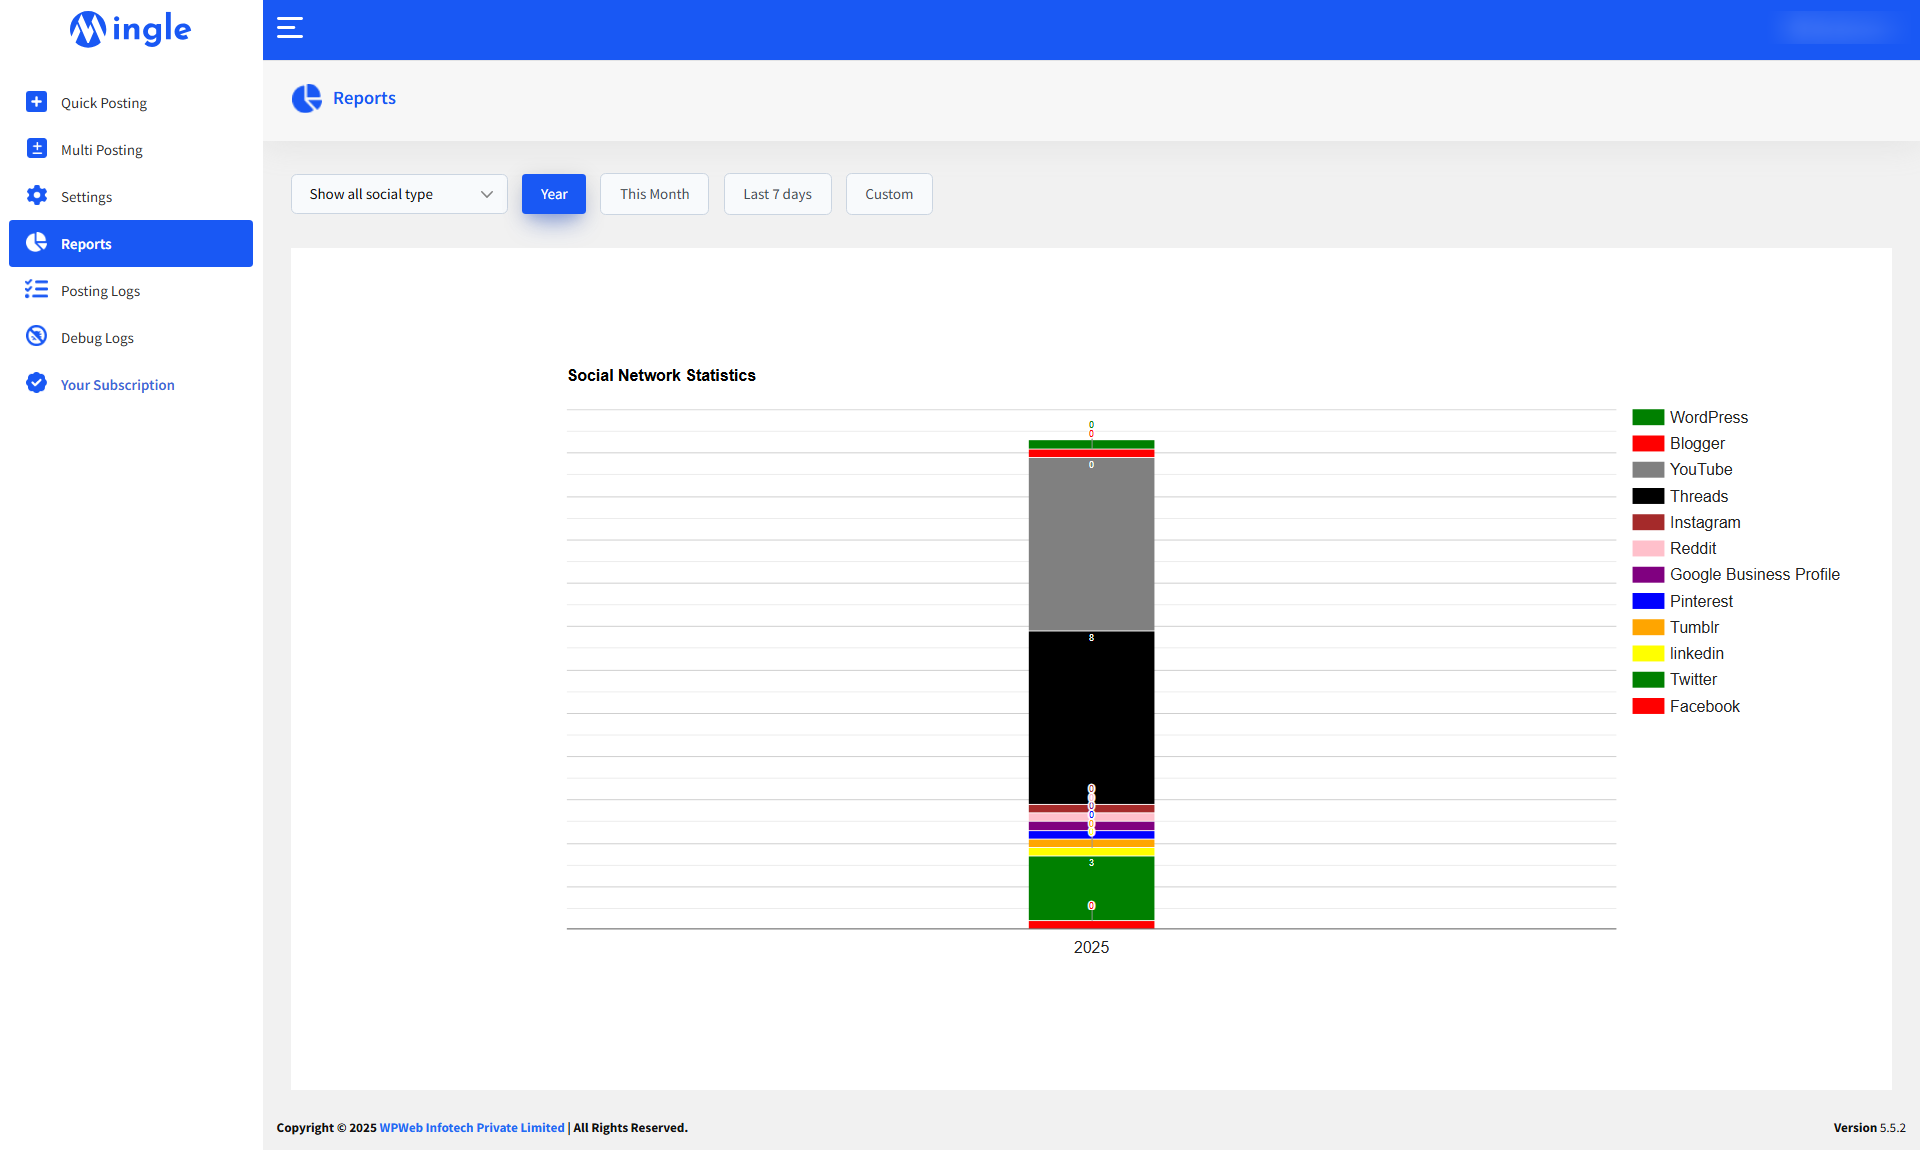The width and height of the screenshot is (1920, 1151).
Task: Open Posting Logs
Action: coord(131,290)
